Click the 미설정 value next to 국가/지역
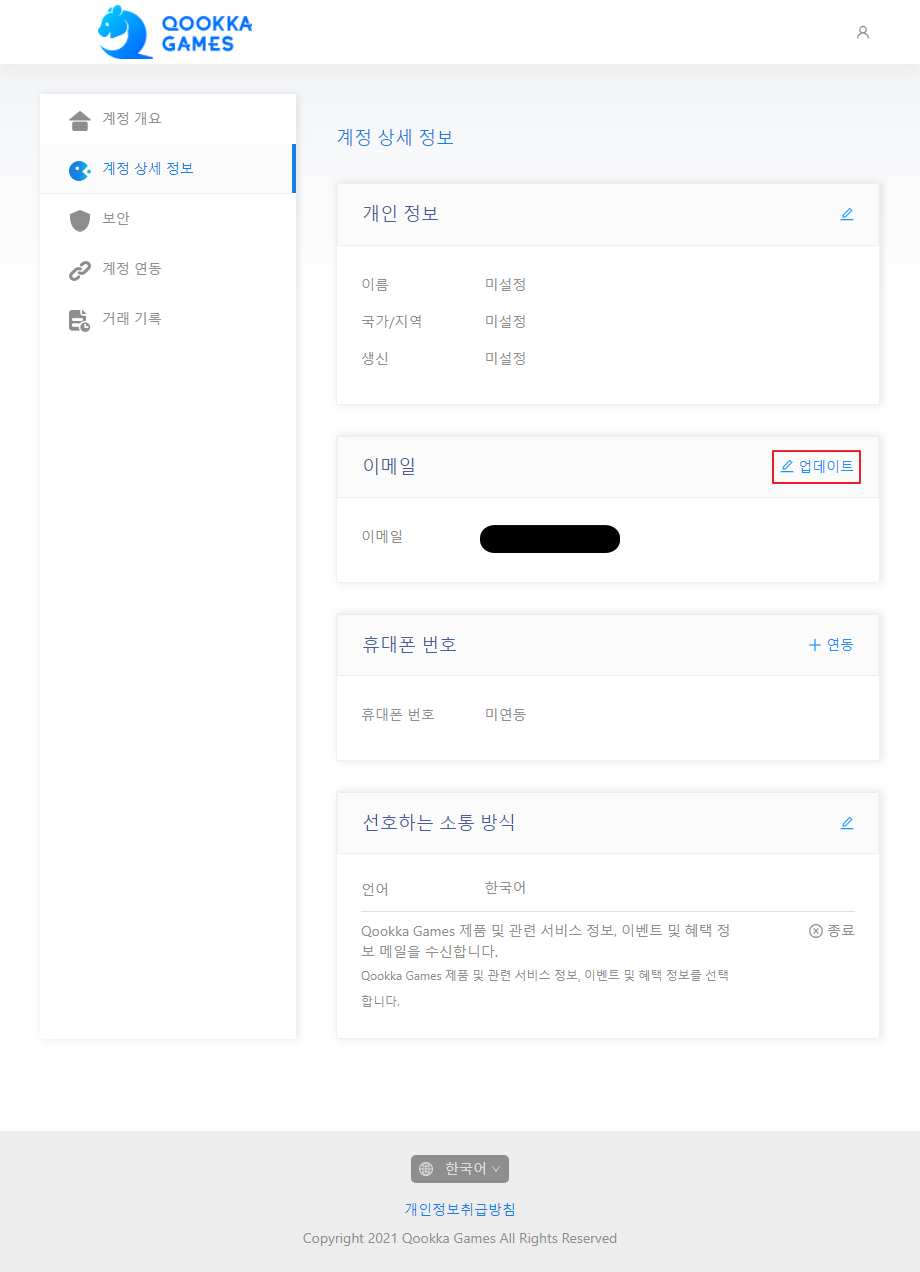This screenshot has width=920, height=1272. [x=506, y=321]
